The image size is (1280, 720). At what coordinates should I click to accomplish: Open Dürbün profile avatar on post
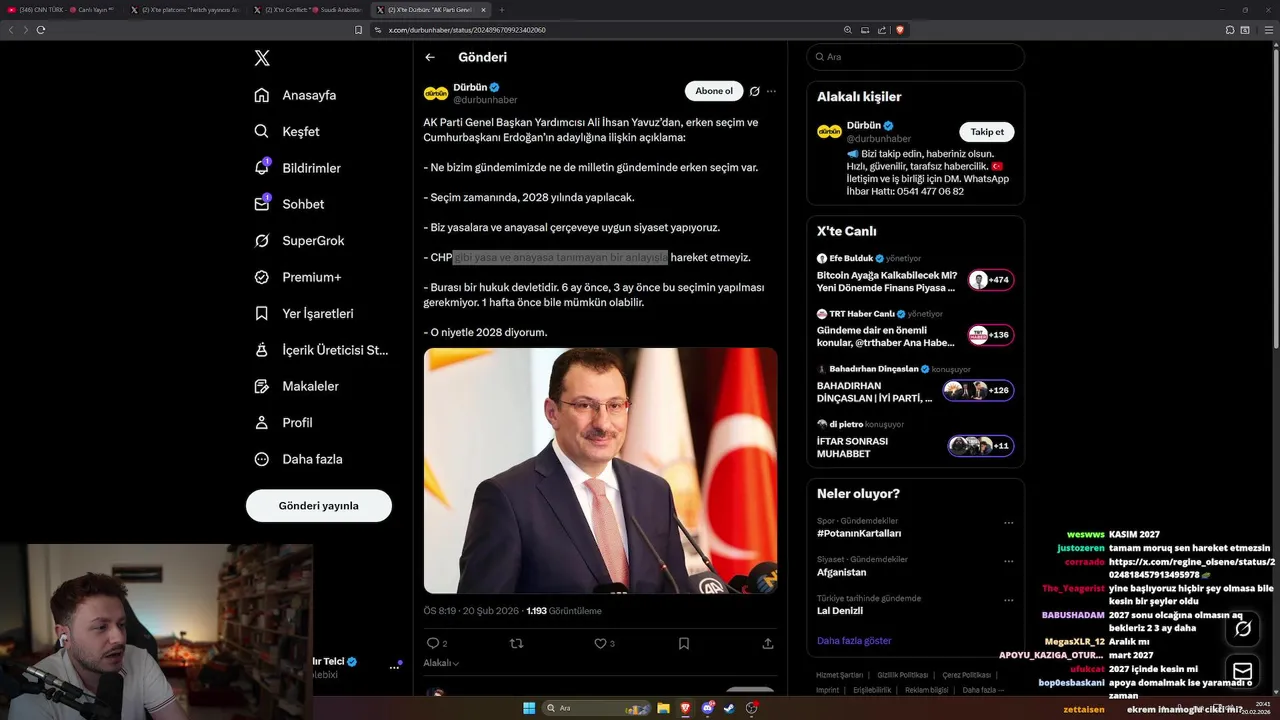[436, 93]
